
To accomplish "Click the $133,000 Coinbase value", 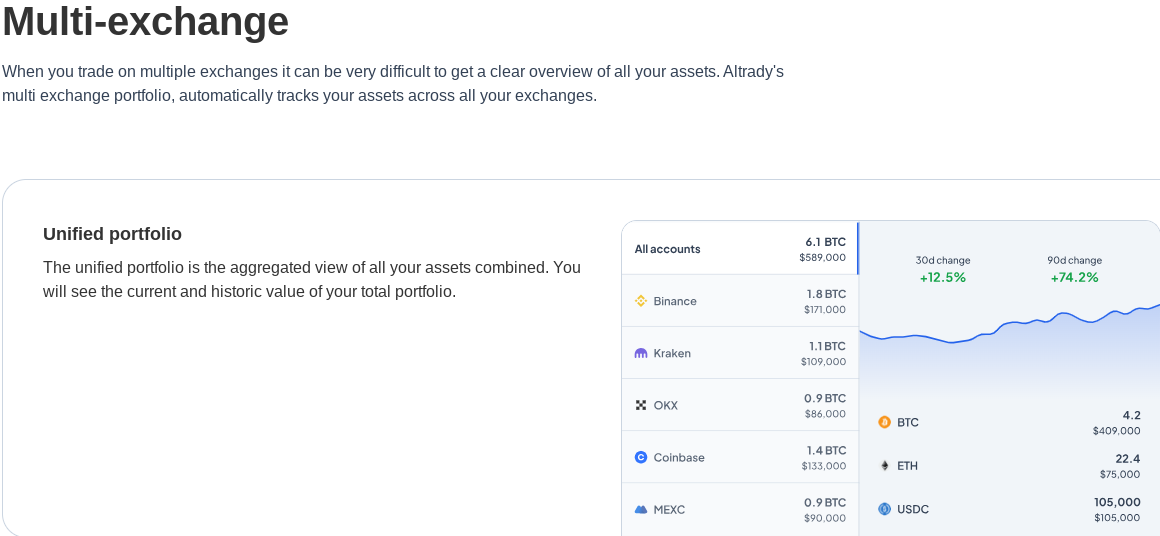I will pos(824,466).
